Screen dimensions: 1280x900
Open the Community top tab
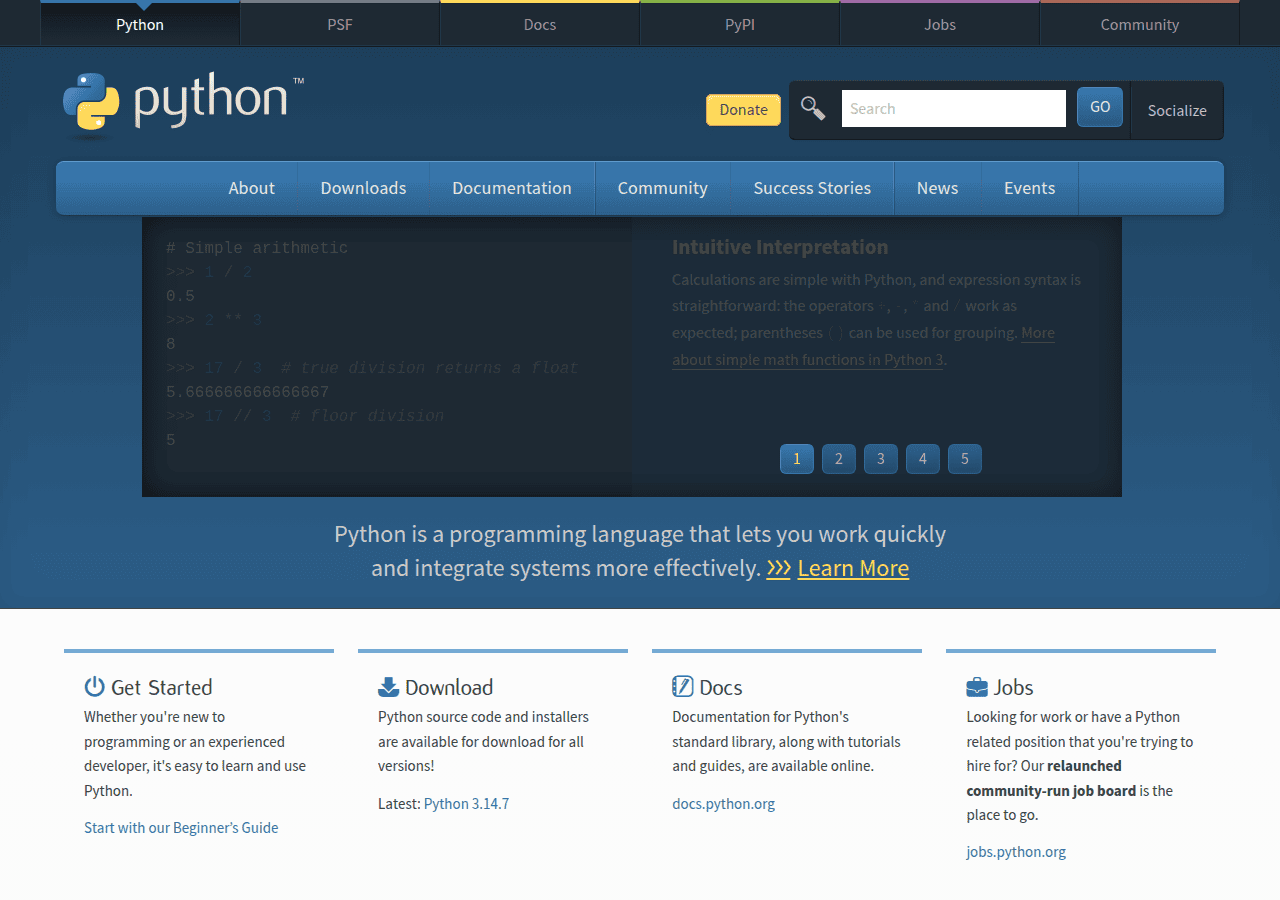(1140, 24)
